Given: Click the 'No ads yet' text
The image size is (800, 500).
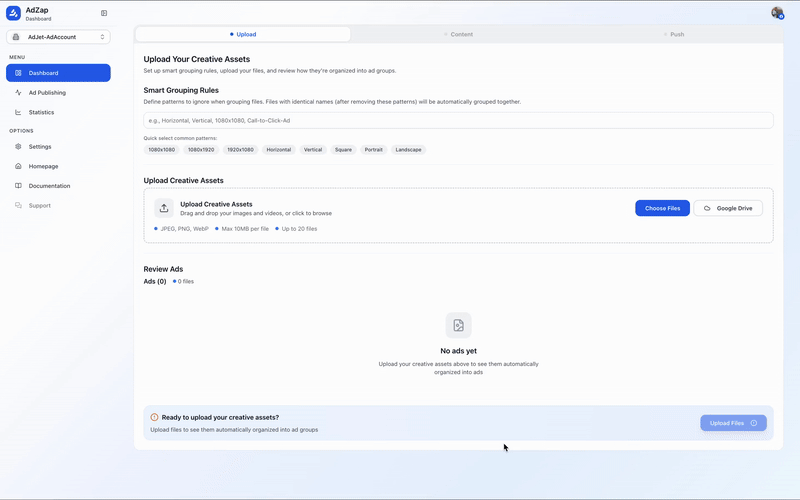Looking at the screenshot, I should click(x=458, y=351).
